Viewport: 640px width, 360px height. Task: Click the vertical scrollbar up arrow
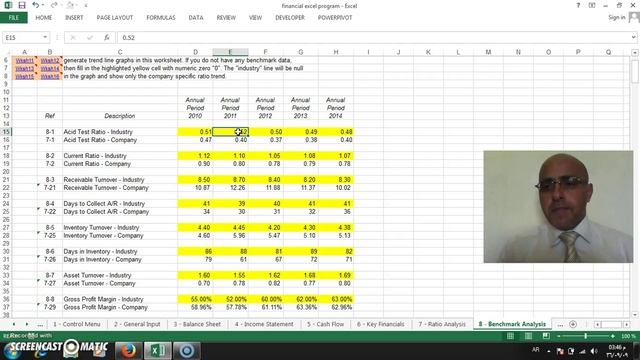(x=635, y=53)
